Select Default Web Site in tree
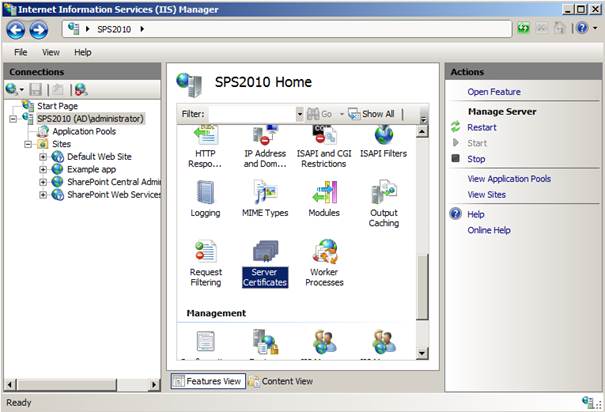This screenshot has height=412, width=605. (99, 157)
